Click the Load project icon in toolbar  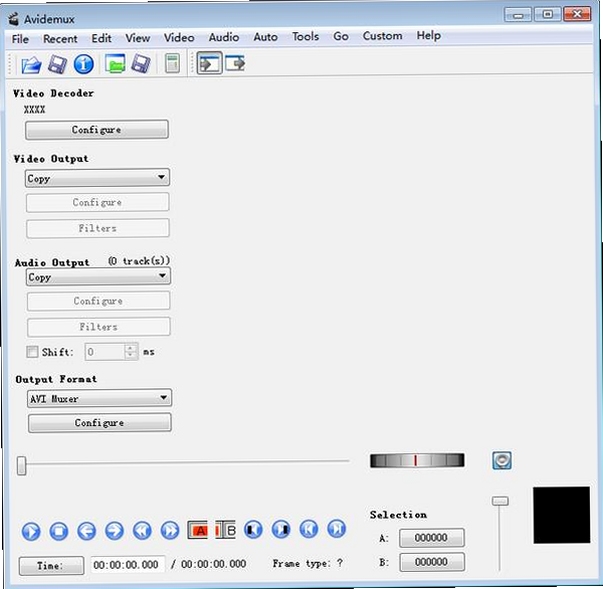click(x=115, y=63)
